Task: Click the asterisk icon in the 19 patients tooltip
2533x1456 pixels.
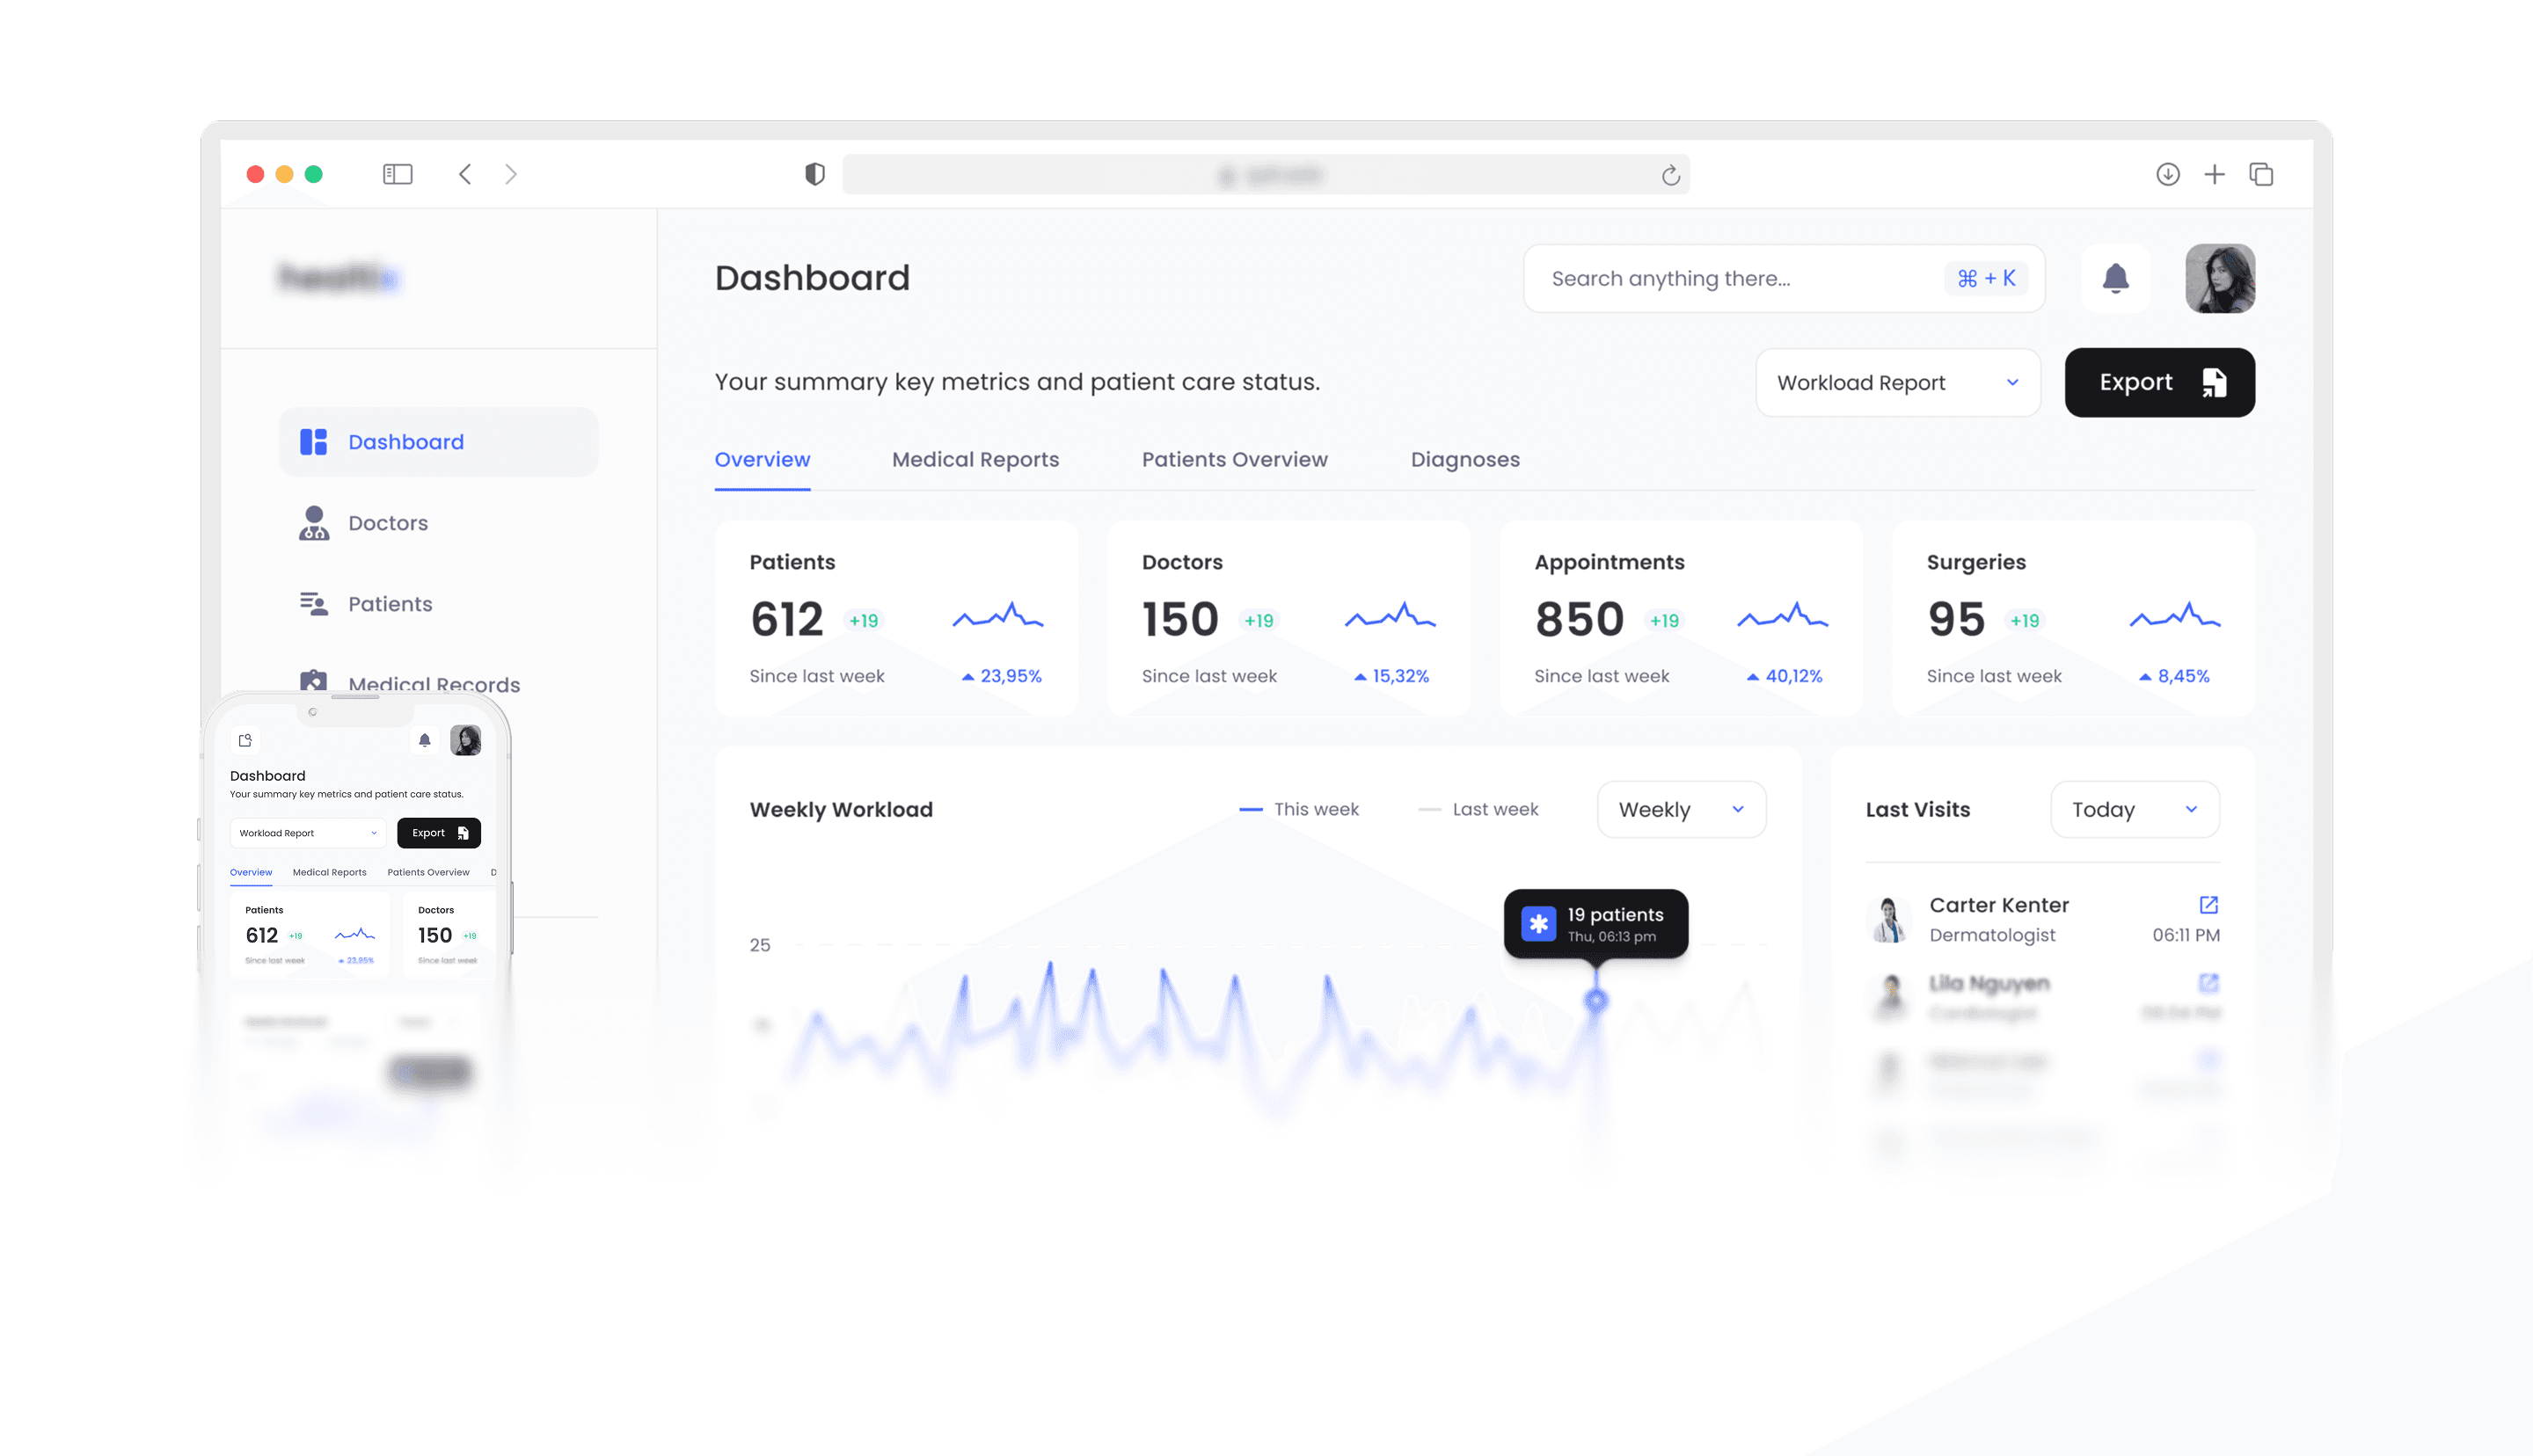Action: tap(1538, 924)
